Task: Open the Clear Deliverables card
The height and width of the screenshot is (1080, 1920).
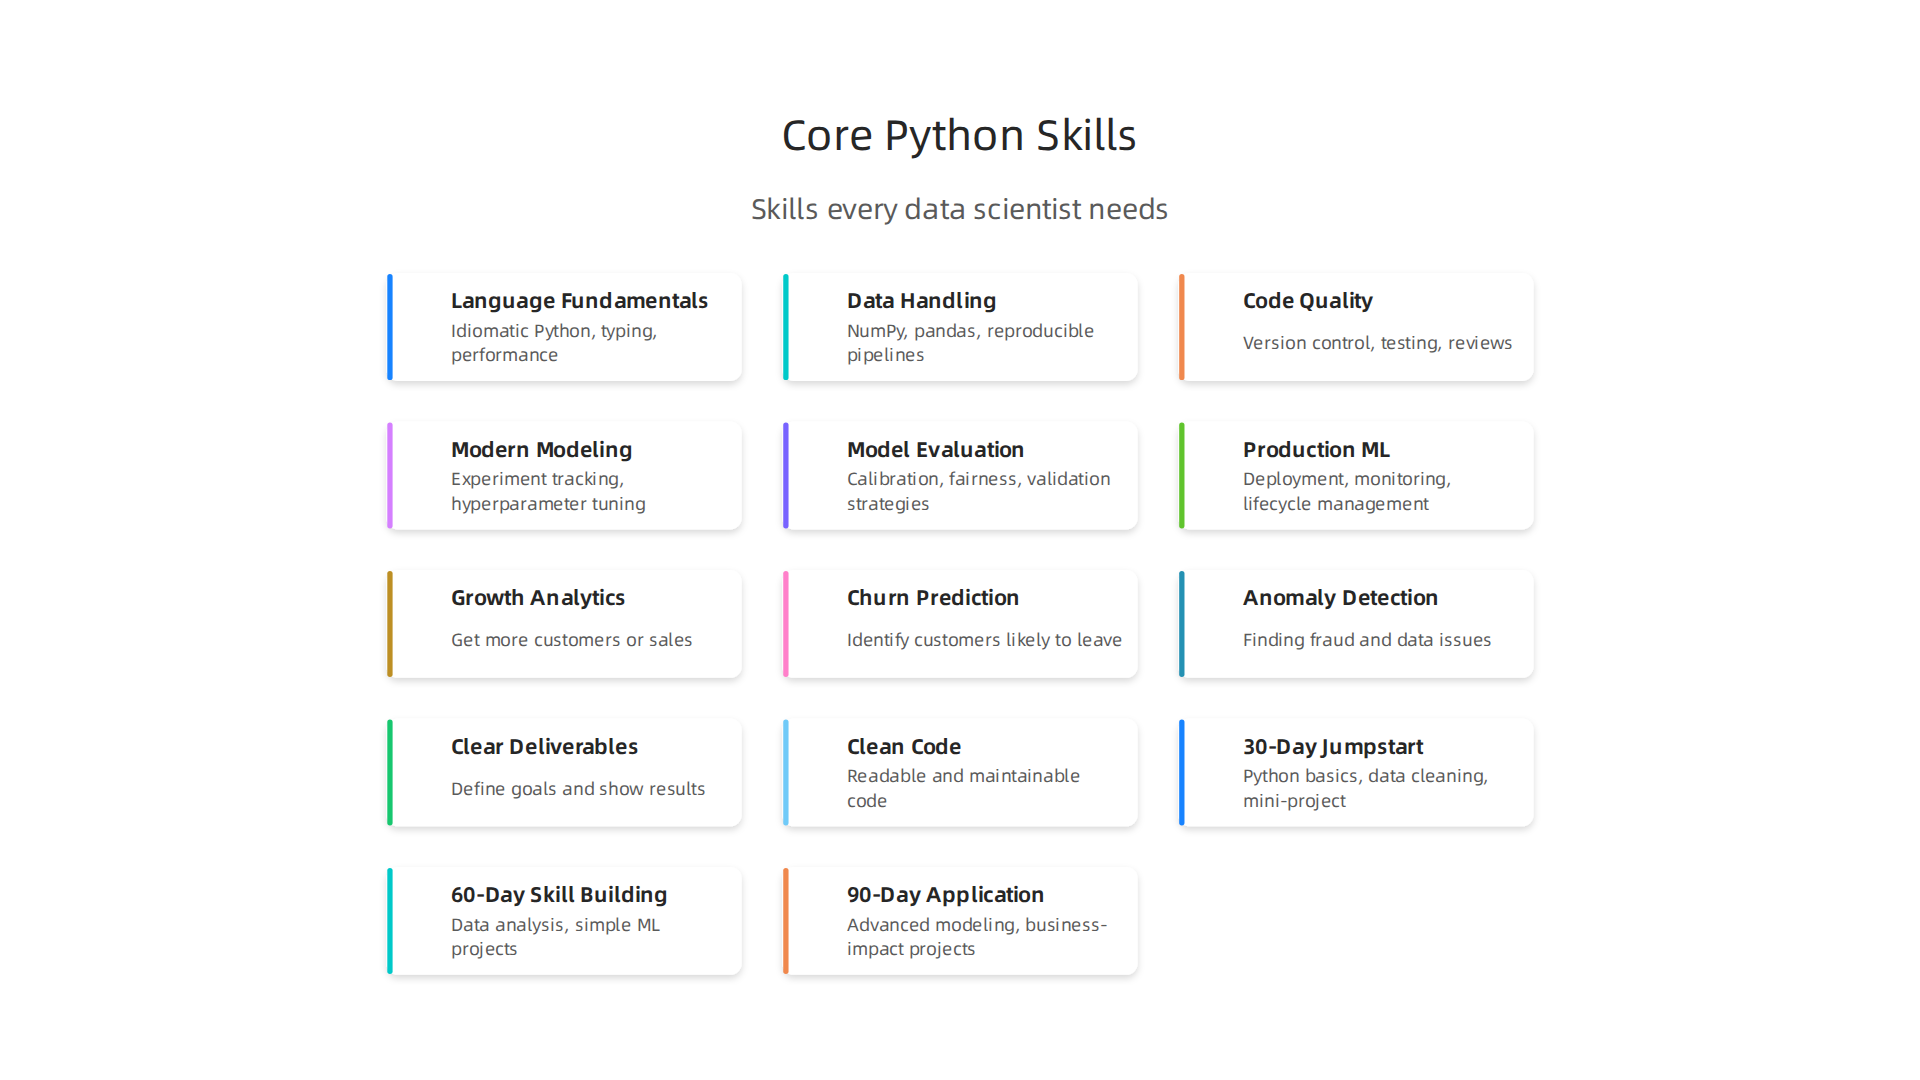Action: pyautogui.click(x=564, y=773)
